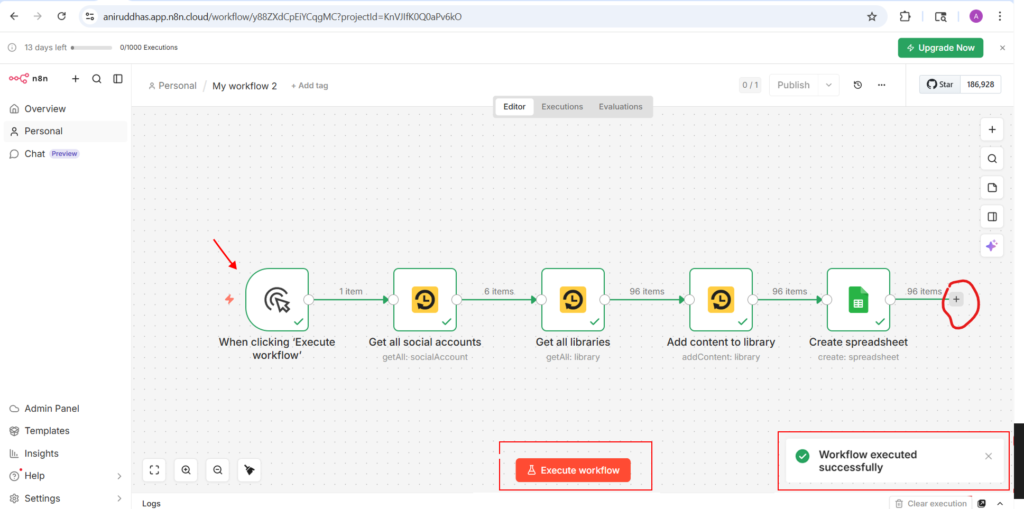Image resolution: width=1024 pixels, height=509 pixels.
Task: Open the browser extensions puzzle icon
Action: [x=905, y=16]
